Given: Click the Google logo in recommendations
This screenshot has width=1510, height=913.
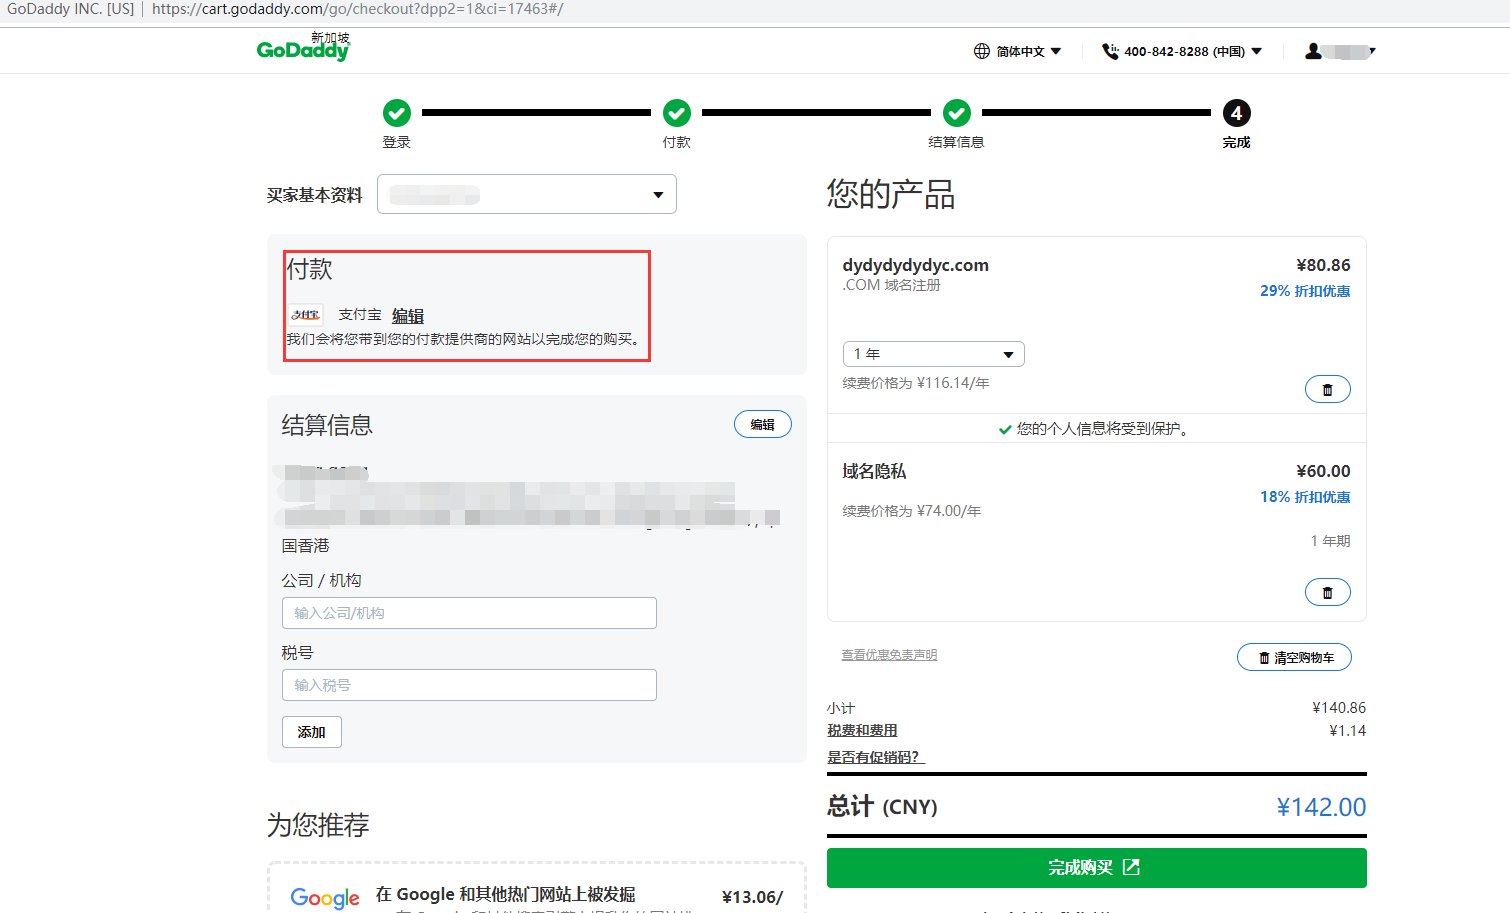Looking at the screenshot, I should [325, 897].
